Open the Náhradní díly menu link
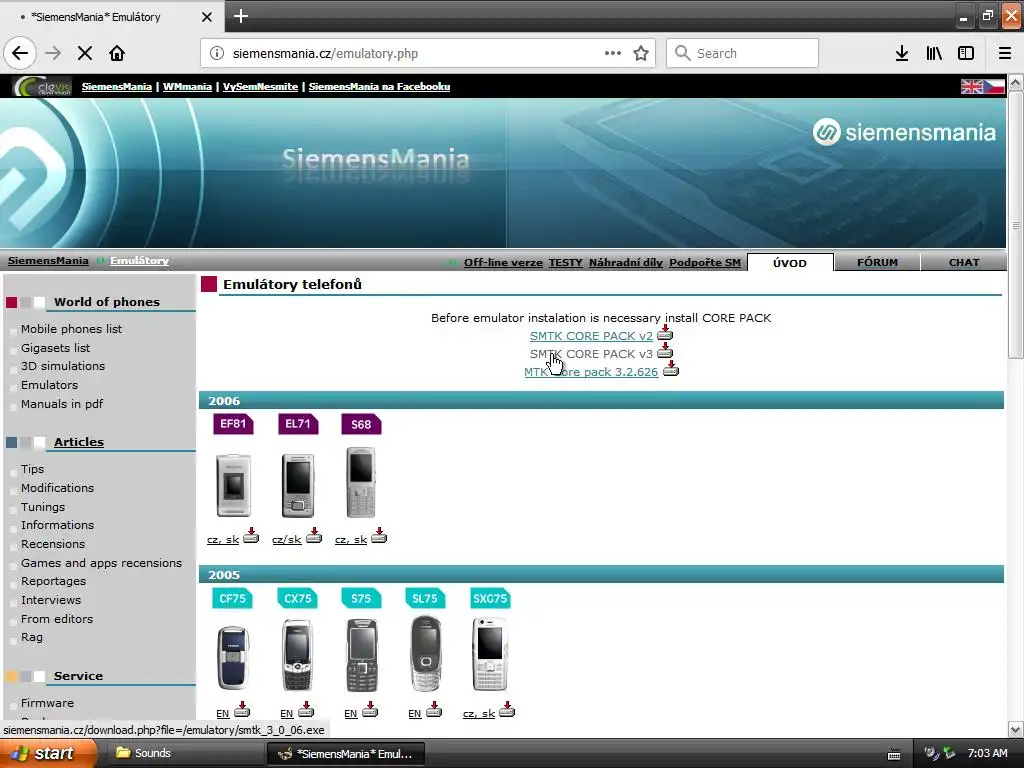Viewport: 1024px width, 768px height. click(x=626, y=263)
